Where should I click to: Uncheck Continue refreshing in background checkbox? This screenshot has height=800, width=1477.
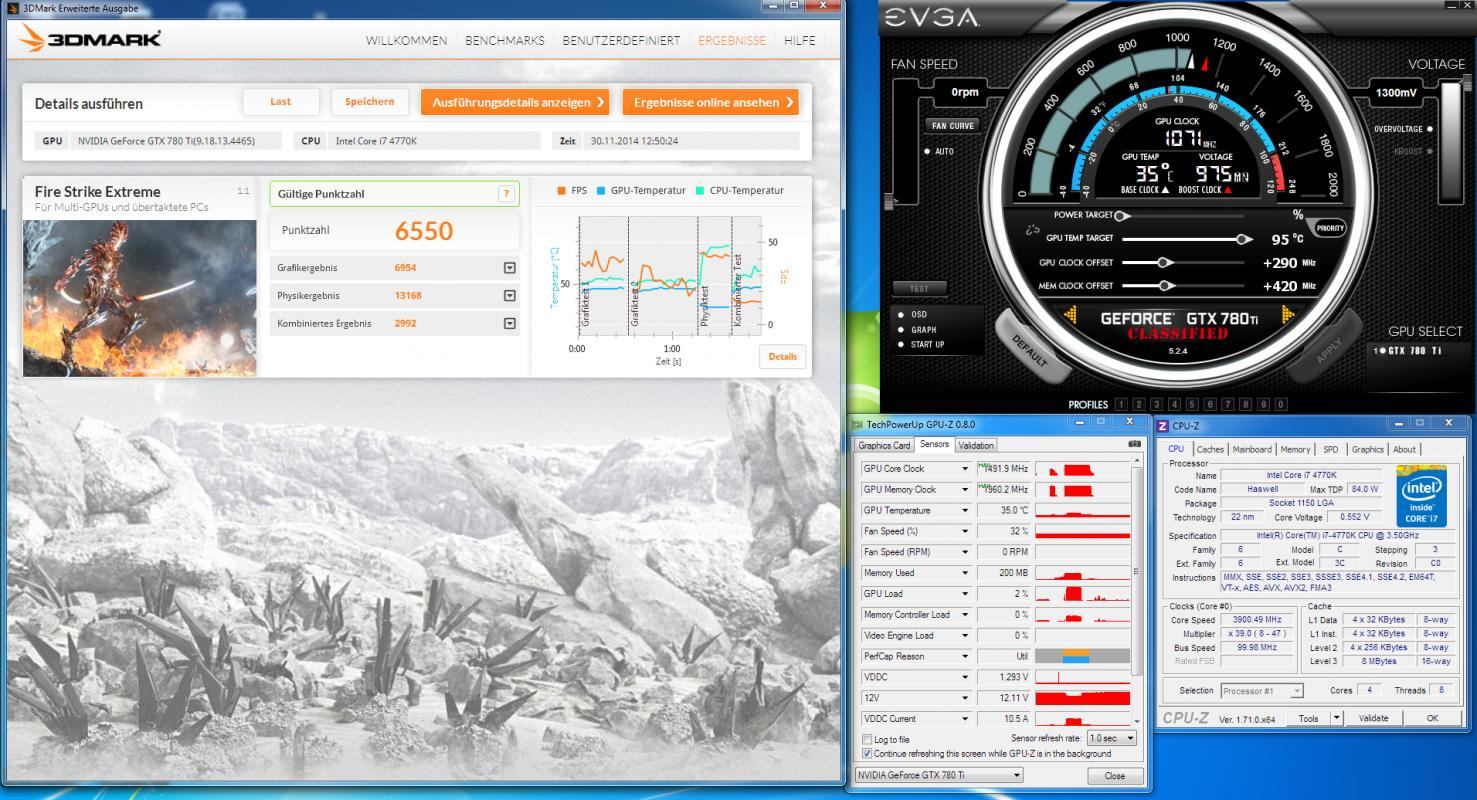click(866, 753)
